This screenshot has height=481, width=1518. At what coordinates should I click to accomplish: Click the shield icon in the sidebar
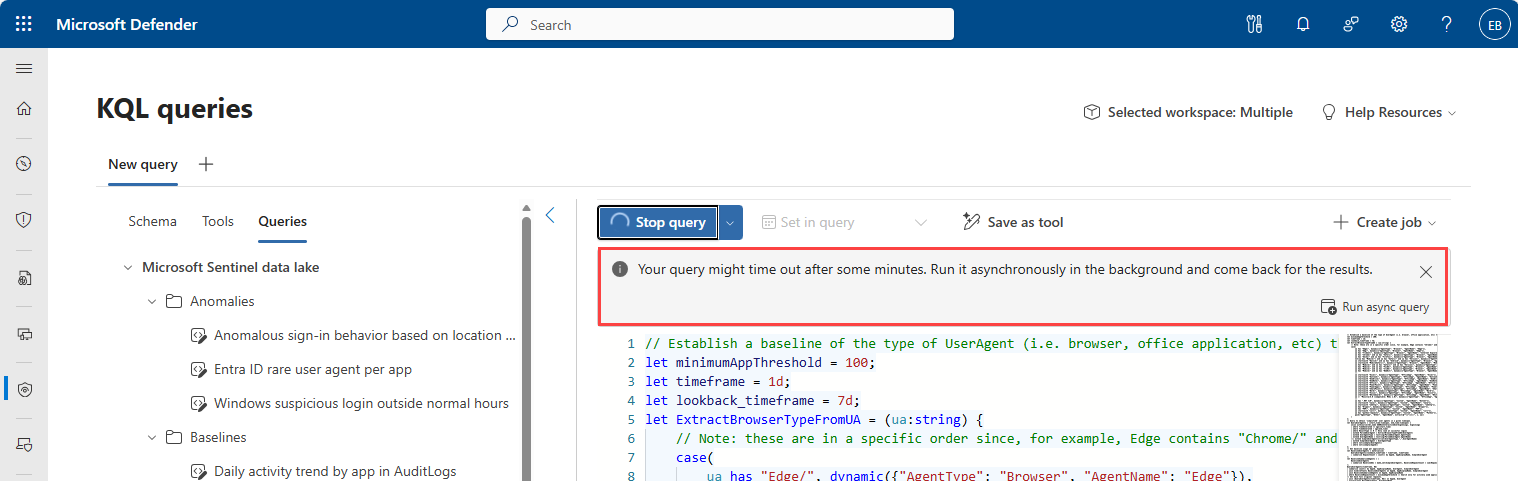point(24,219)
